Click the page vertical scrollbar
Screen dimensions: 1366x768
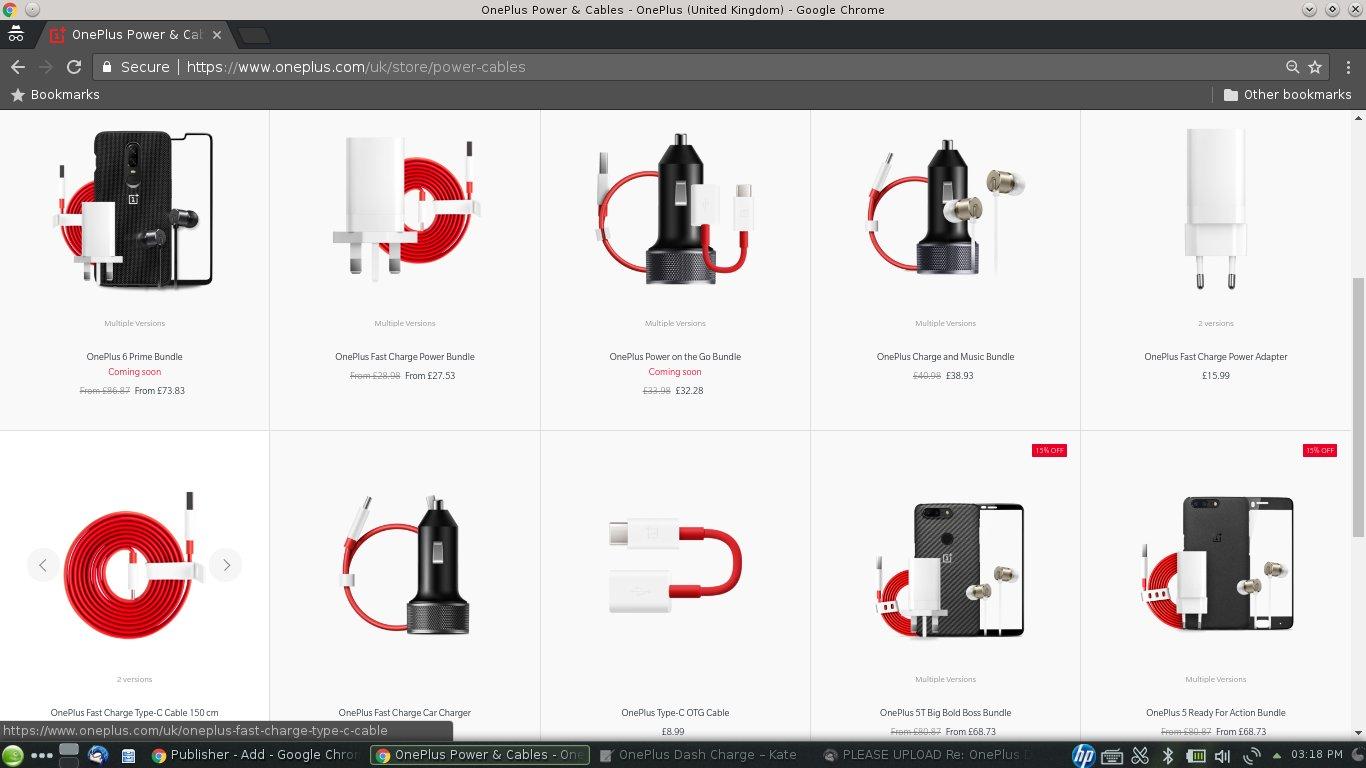click(1358, 408)
